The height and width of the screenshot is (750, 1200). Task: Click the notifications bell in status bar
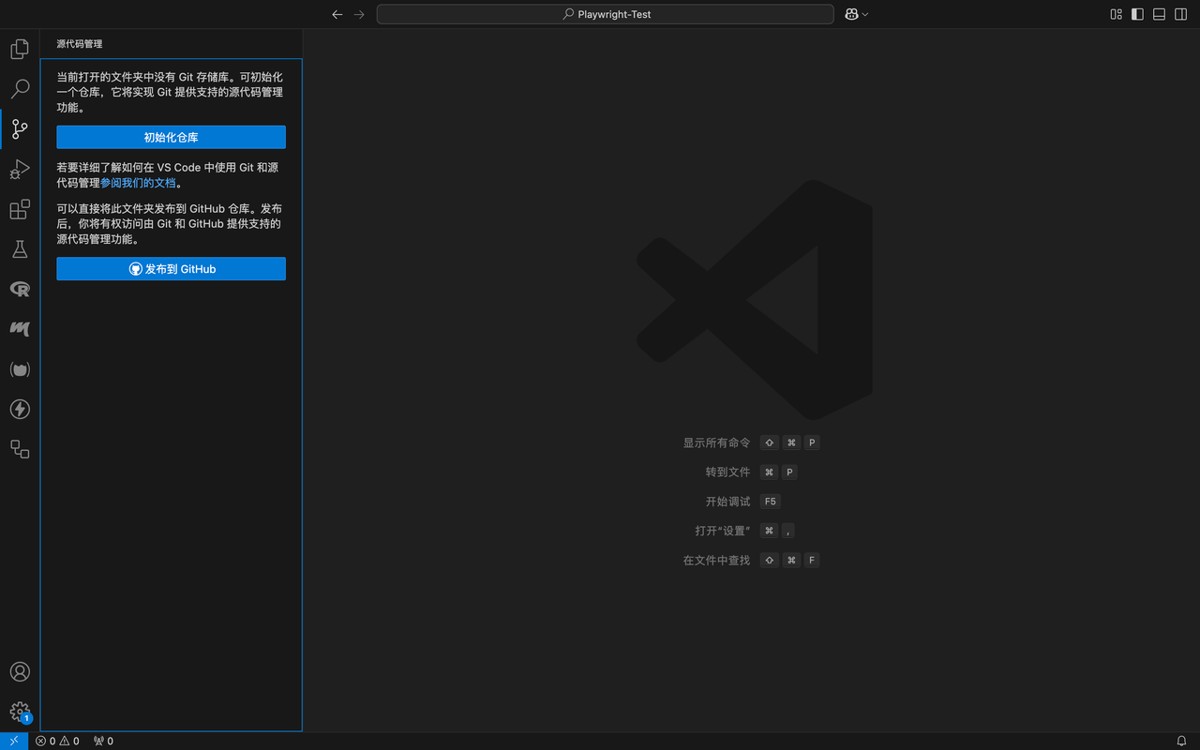pyautogui.click(x=1181, y=741)
